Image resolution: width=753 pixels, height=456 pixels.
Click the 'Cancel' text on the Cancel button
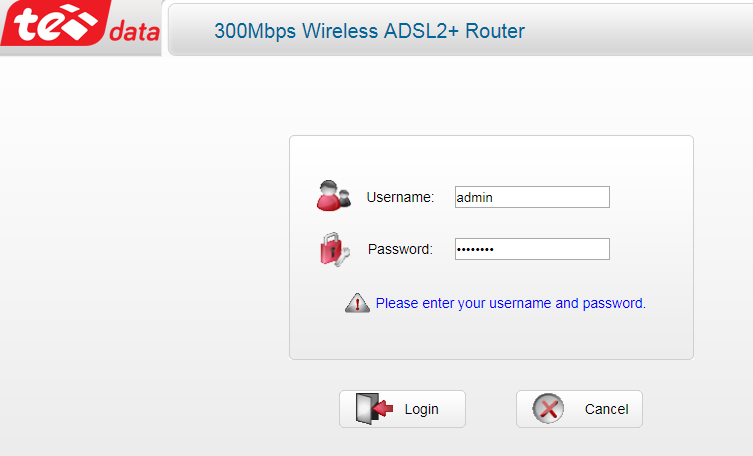tap(606, 409)
